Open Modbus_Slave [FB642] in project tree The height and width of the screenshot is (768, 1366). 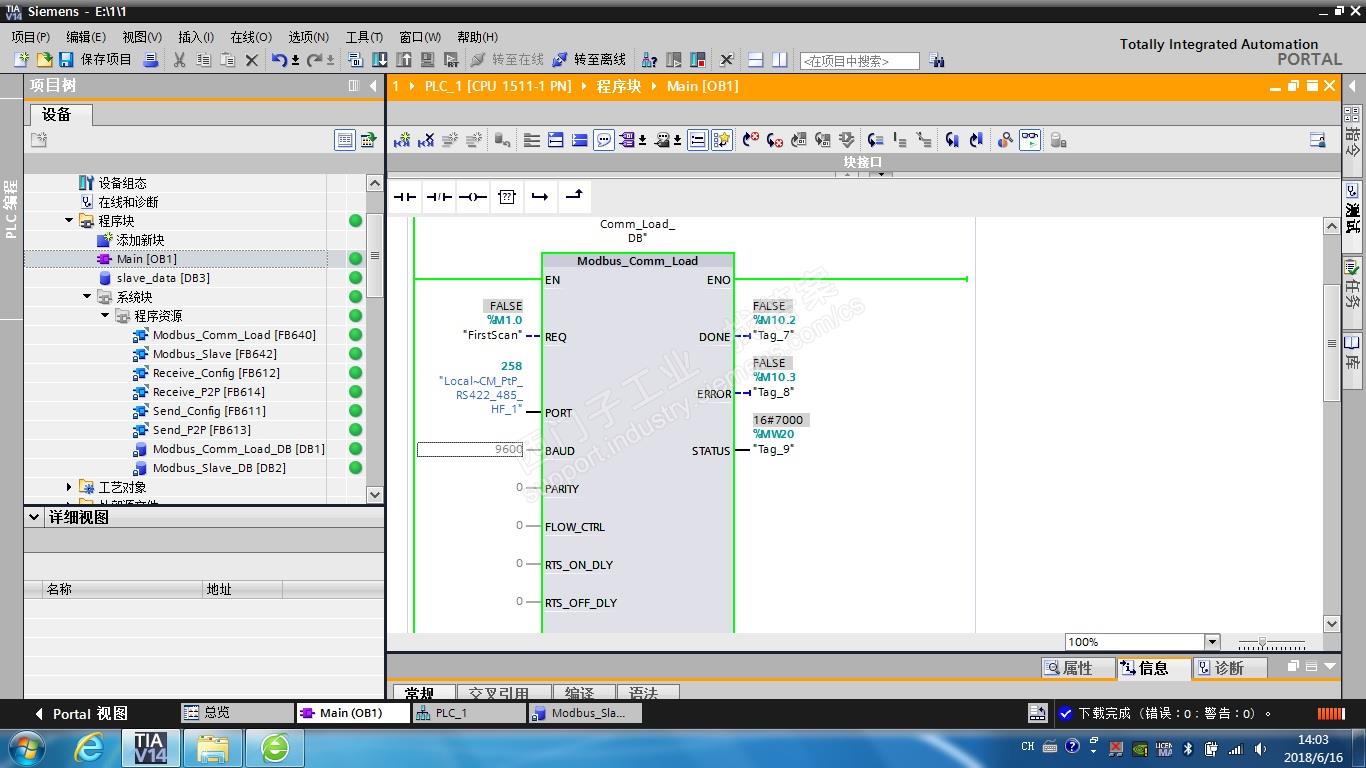(214, 354)
